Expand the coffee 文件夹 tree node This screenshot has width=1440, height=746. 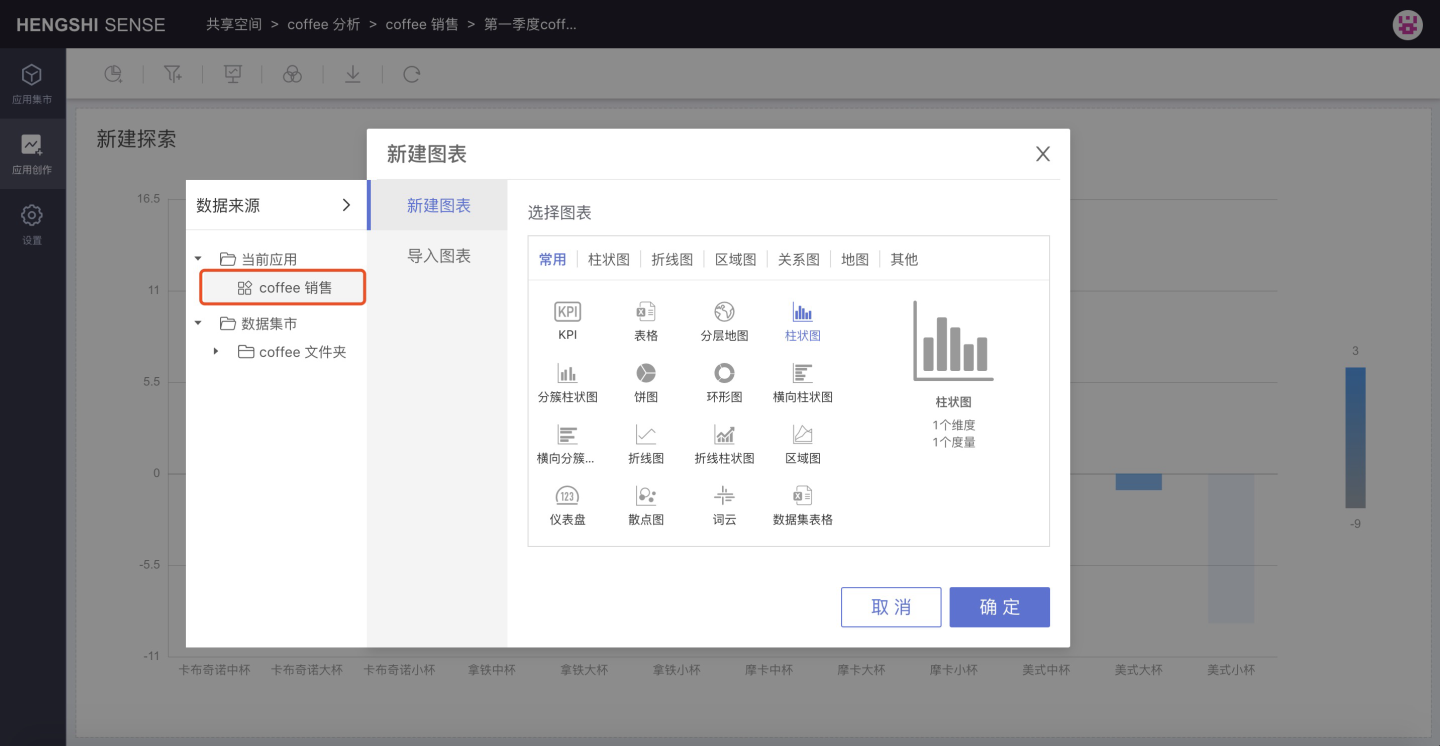[216, 352]
